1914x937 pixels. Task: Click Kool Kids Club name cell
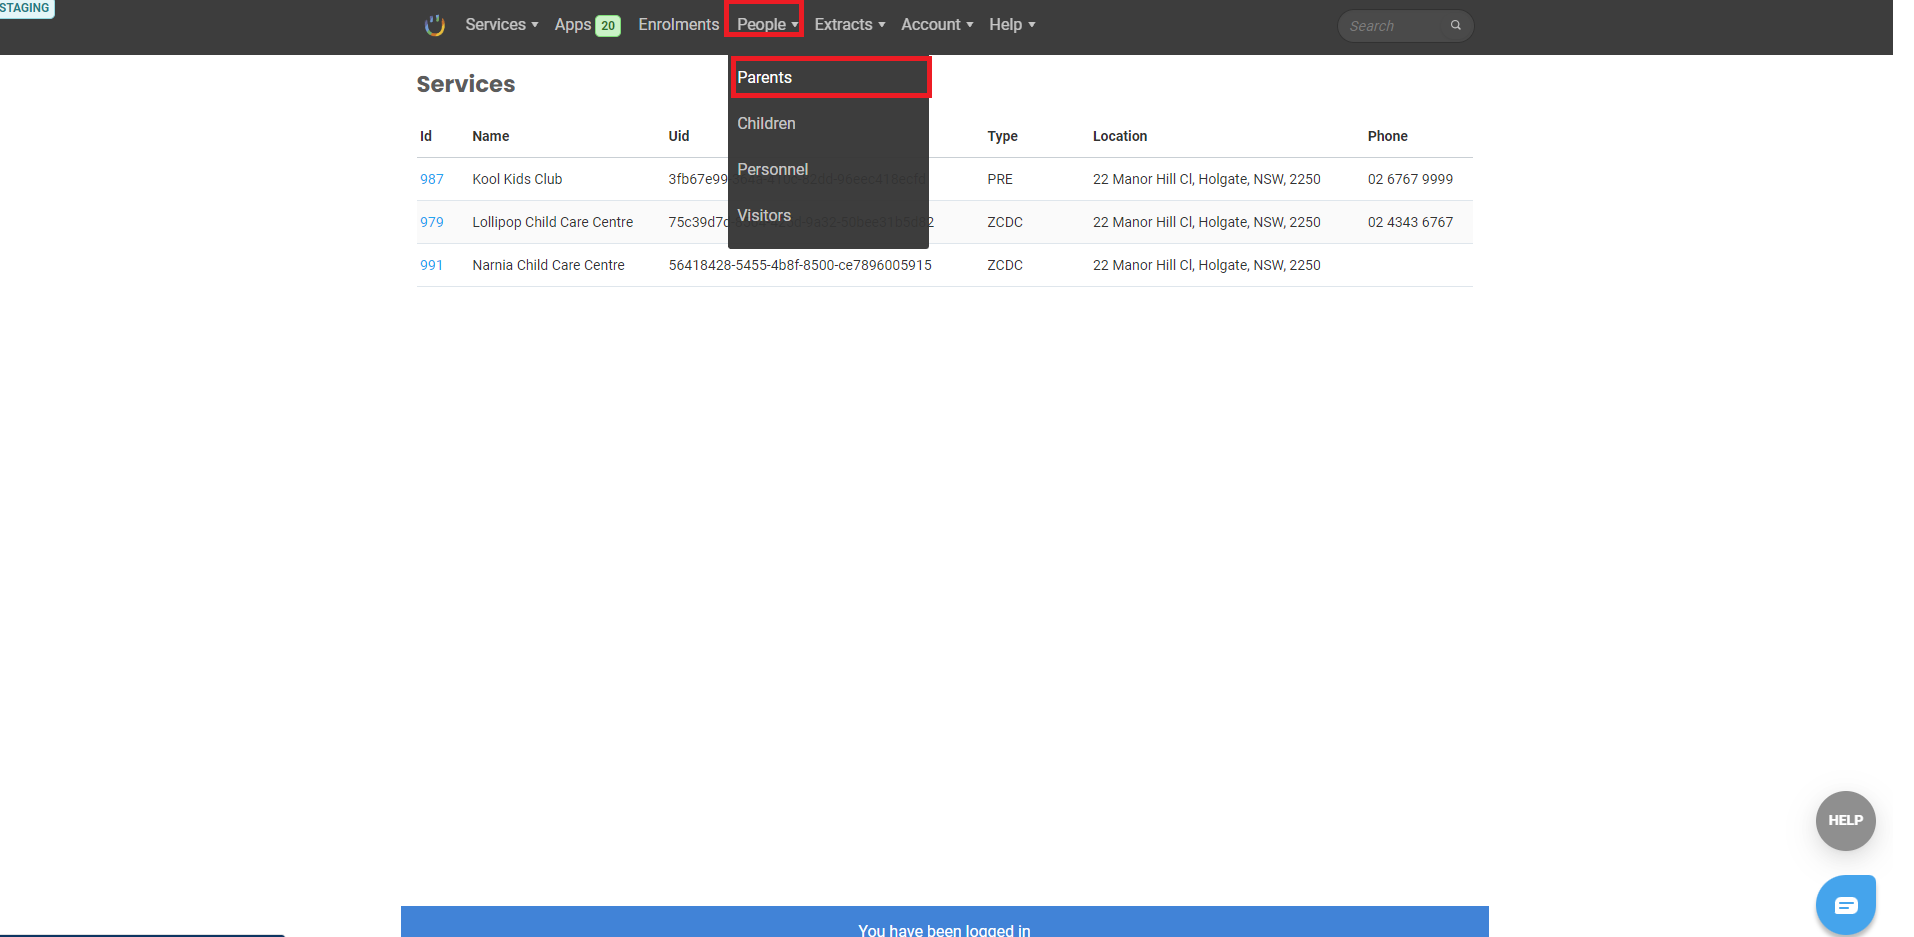click(x=517, y=179)
